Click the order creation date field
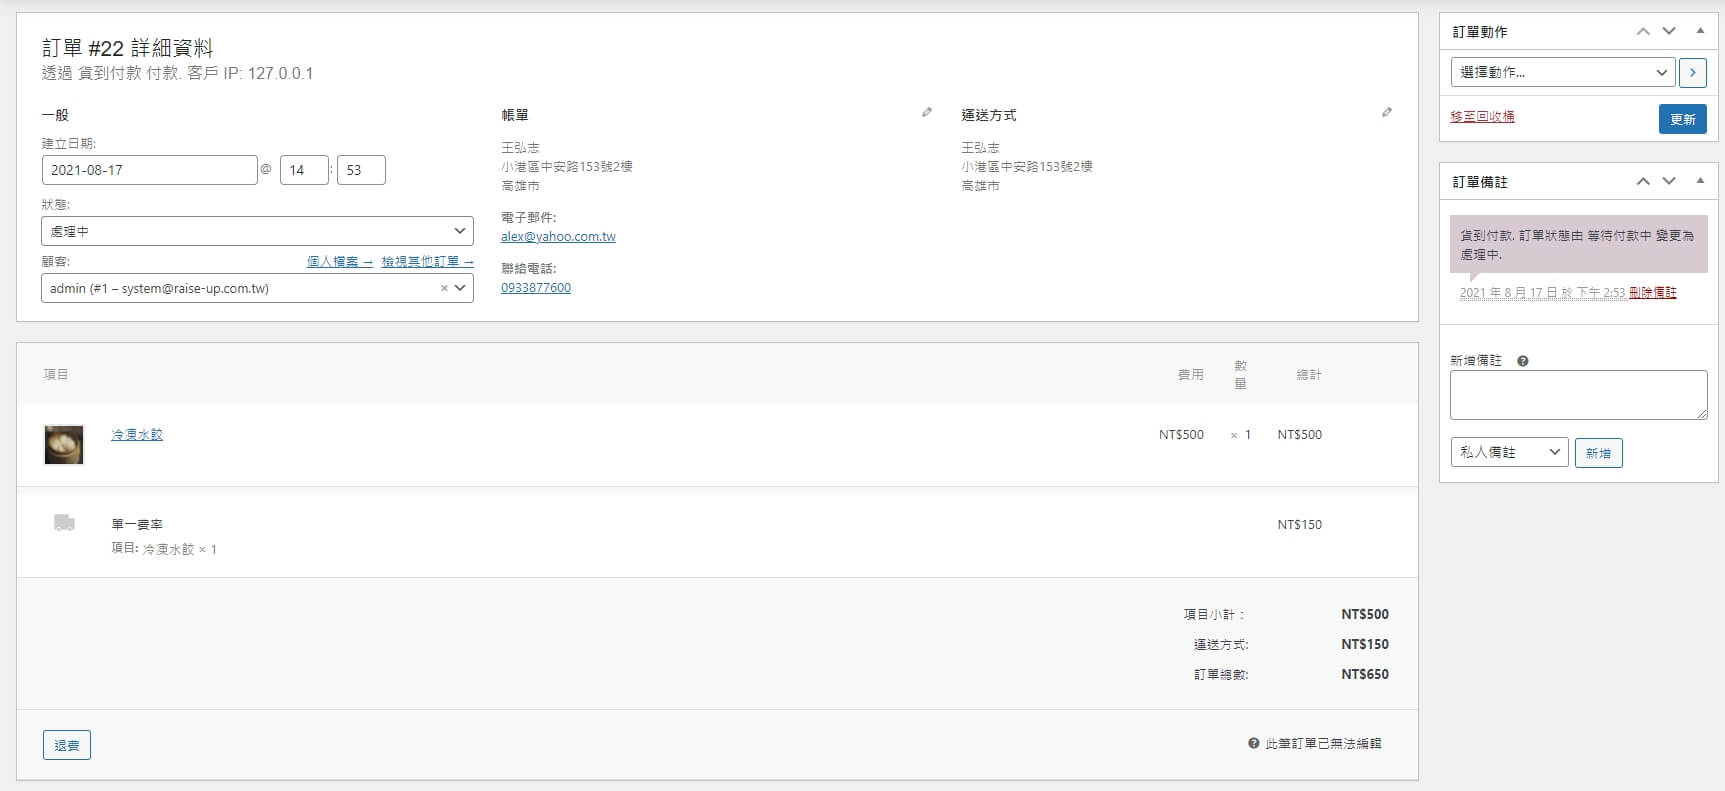Screen dimensions: 1725x791 pyautogui.click(x=149, y=170)
